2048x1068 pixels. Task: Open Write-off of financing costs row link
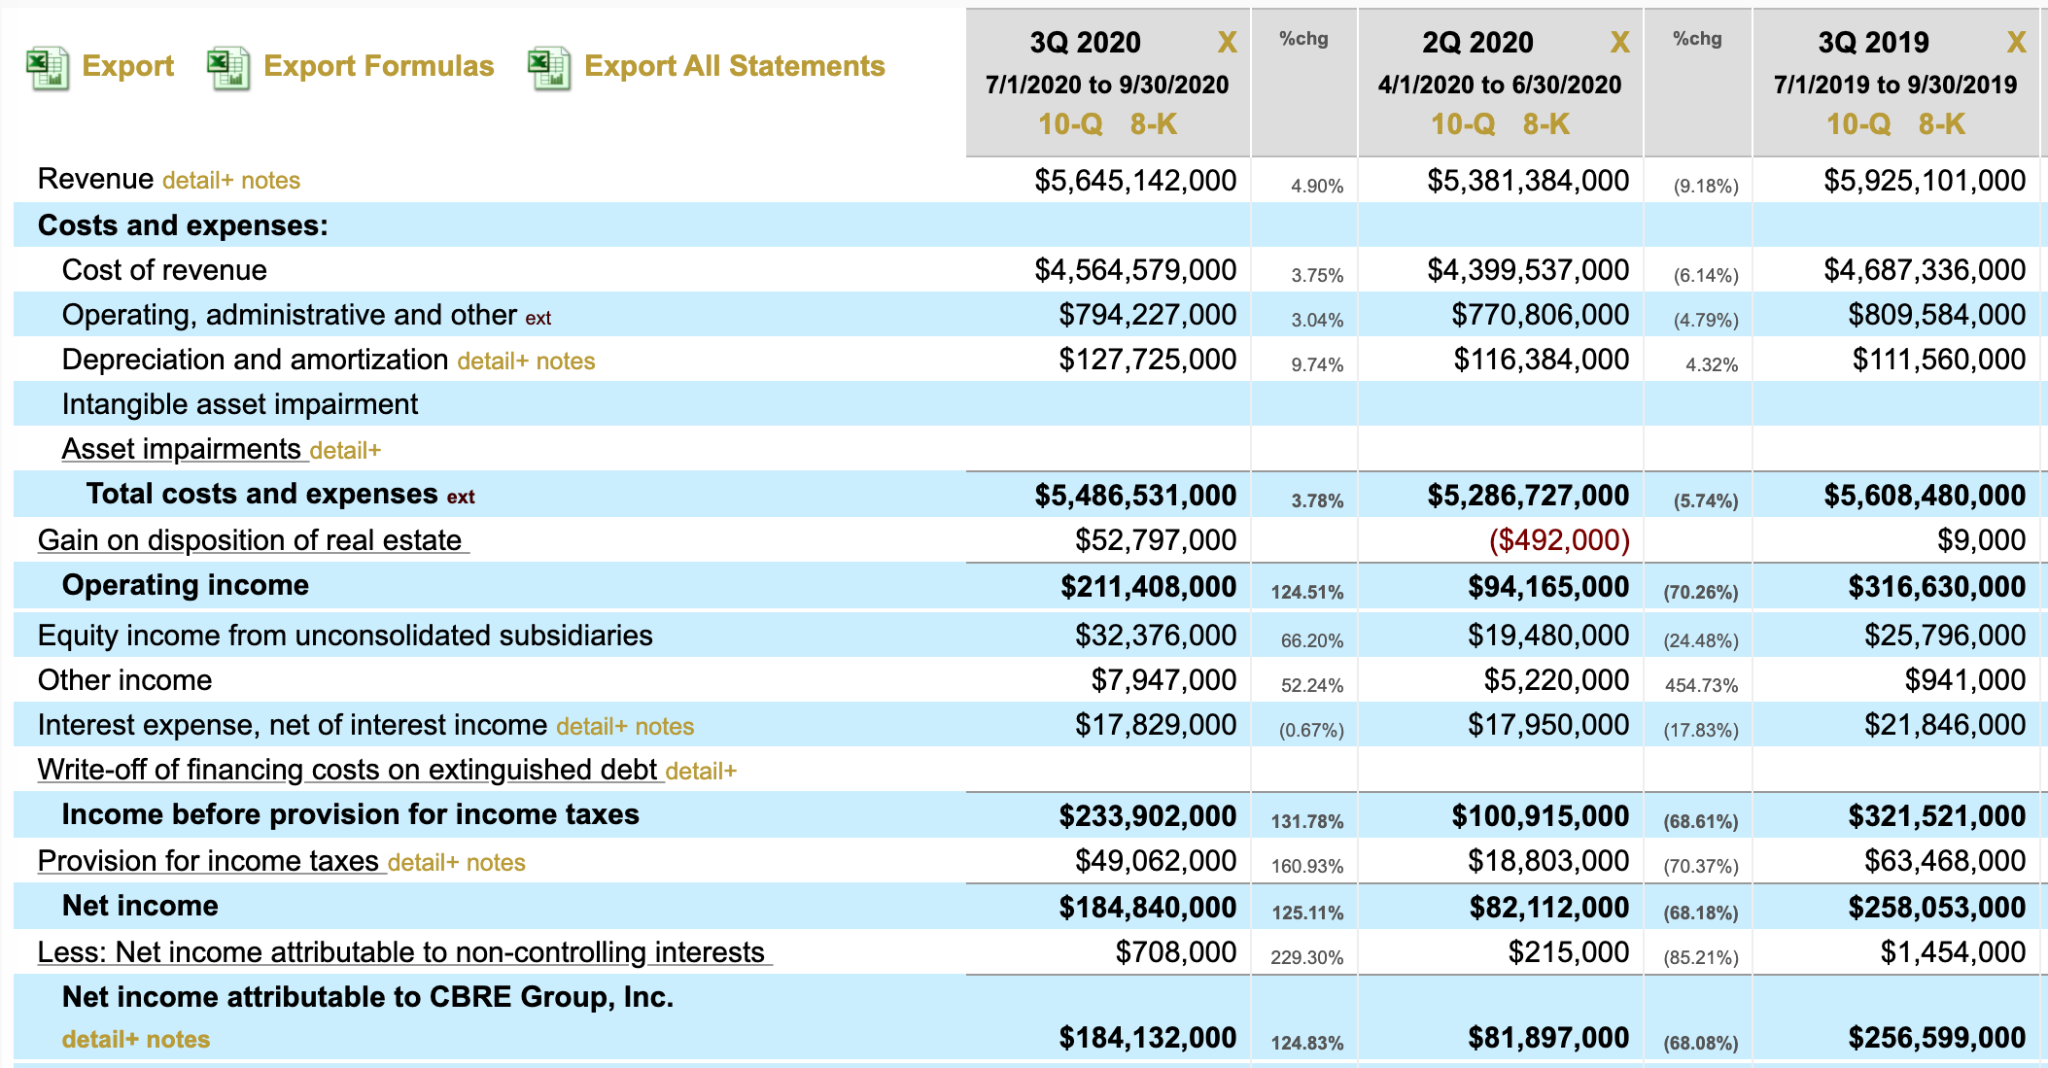click(x=347, y=770)
